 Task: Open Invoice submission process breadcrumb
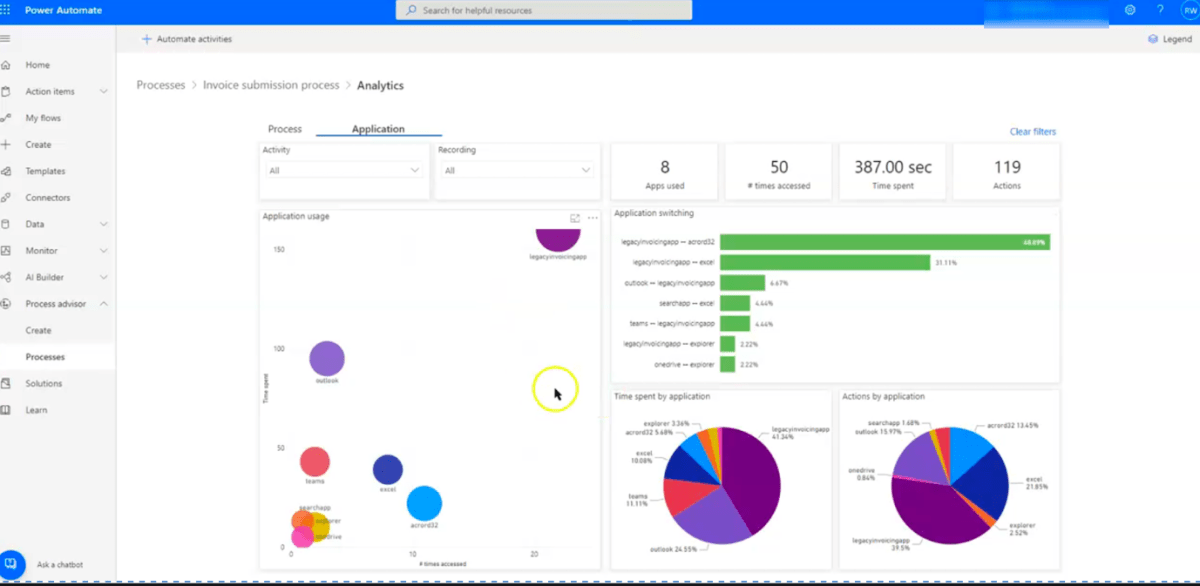[271, 86]
